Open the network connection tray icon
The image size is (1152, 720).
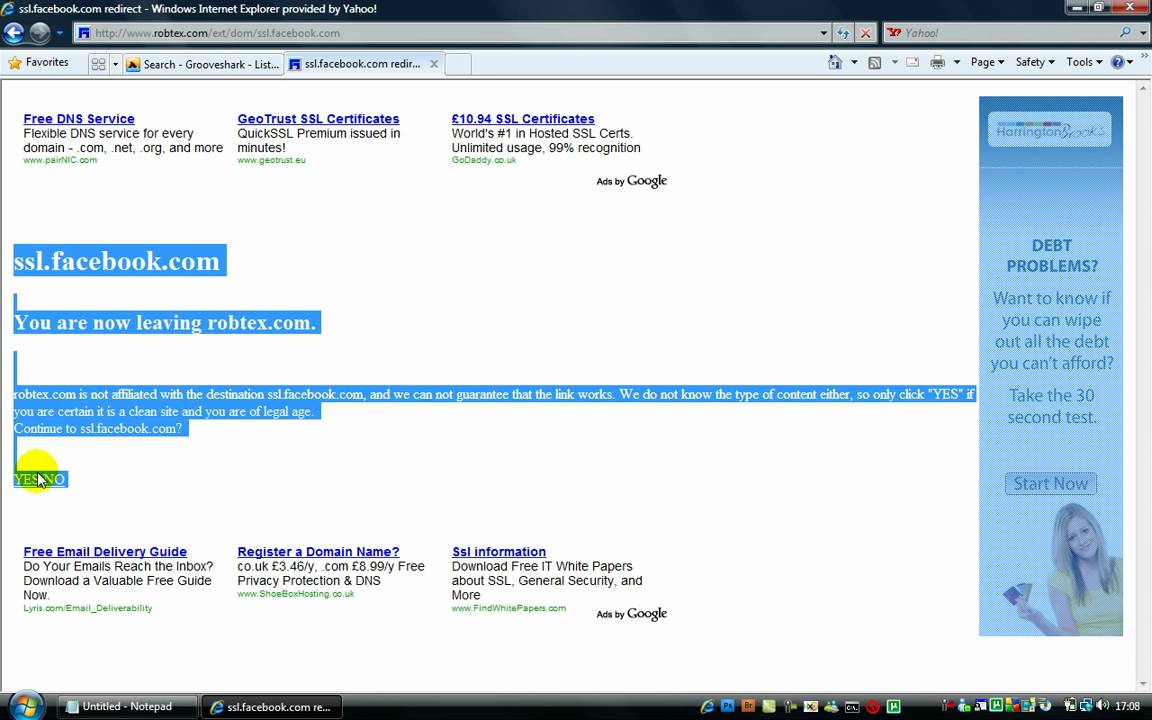(1086, 705)
